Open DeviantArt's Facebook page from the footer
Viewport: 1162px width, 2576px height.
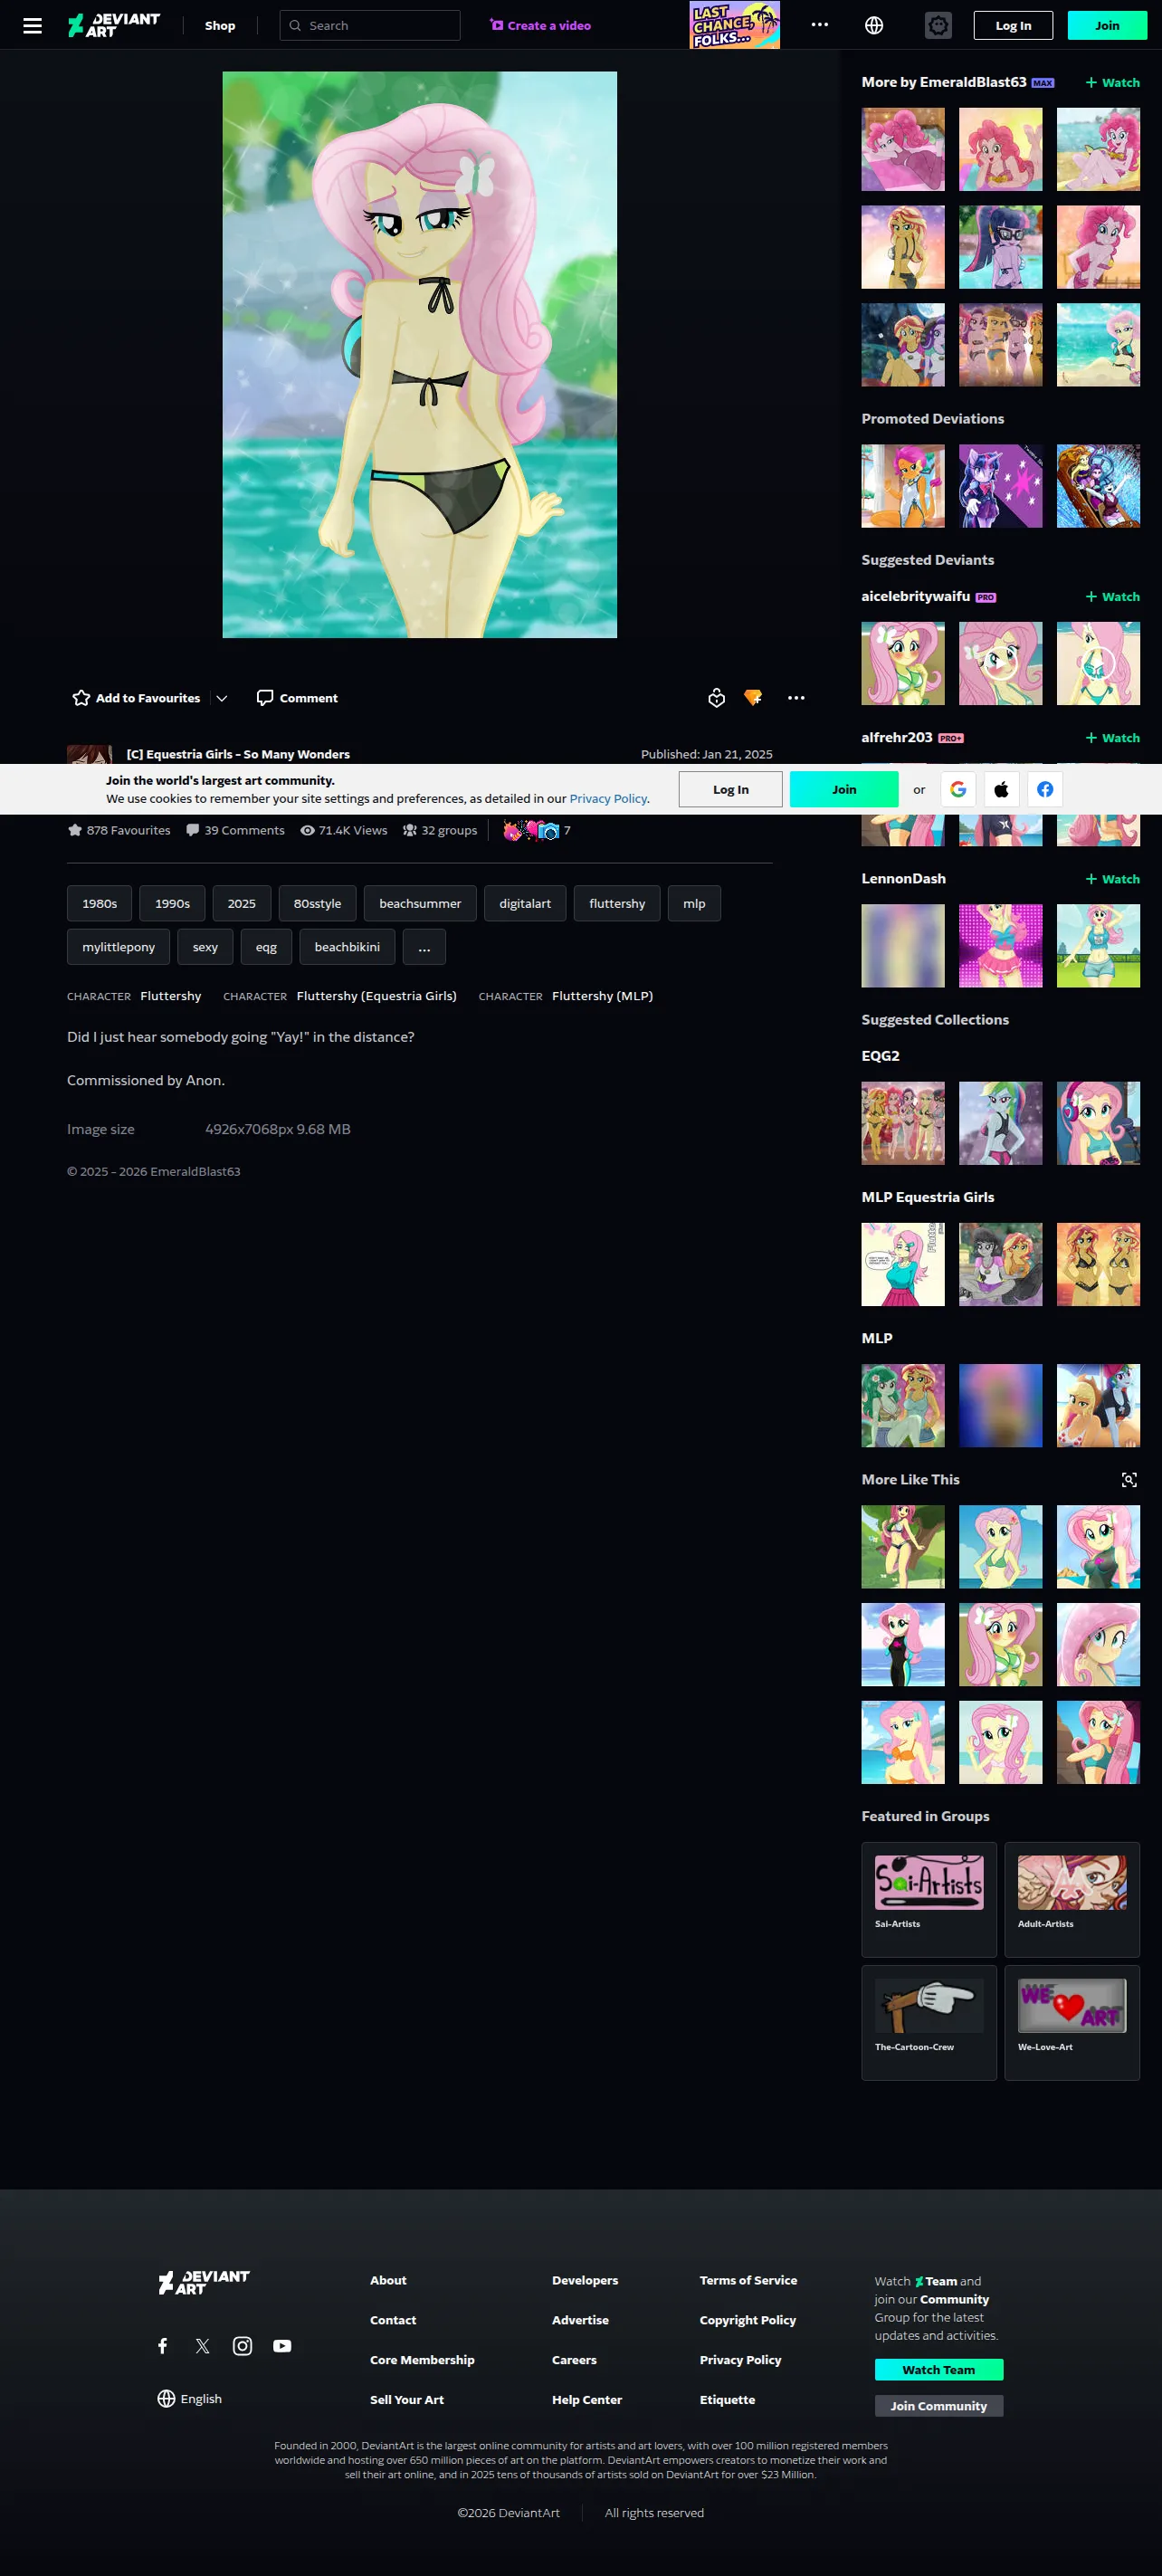163,2346
